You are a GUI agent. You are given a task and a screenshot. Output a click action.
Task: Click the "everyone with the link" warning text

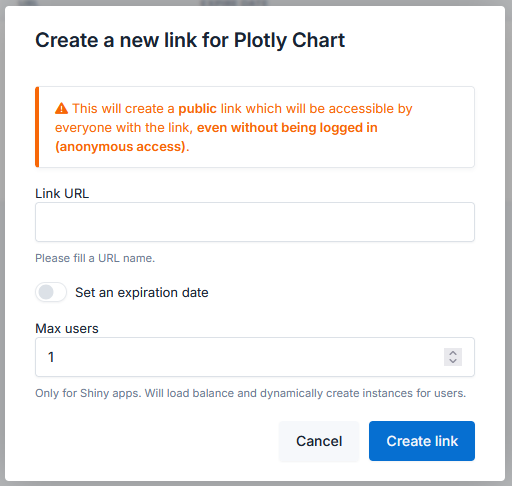point(124,128)
